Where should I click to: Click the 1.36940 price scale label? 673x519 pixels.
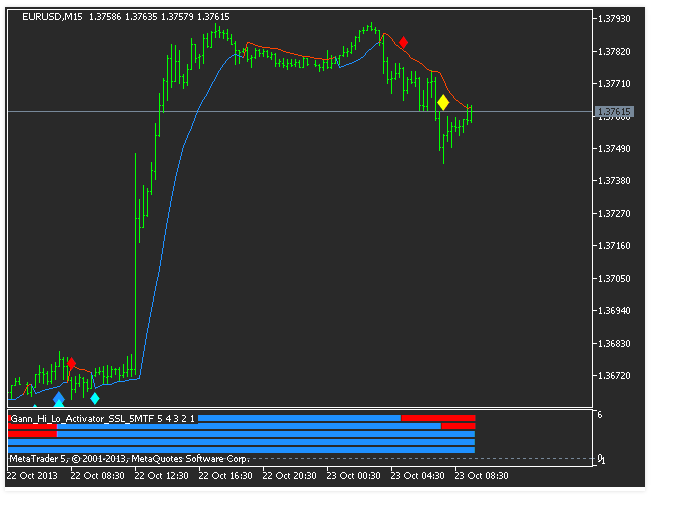click(614, 310)
